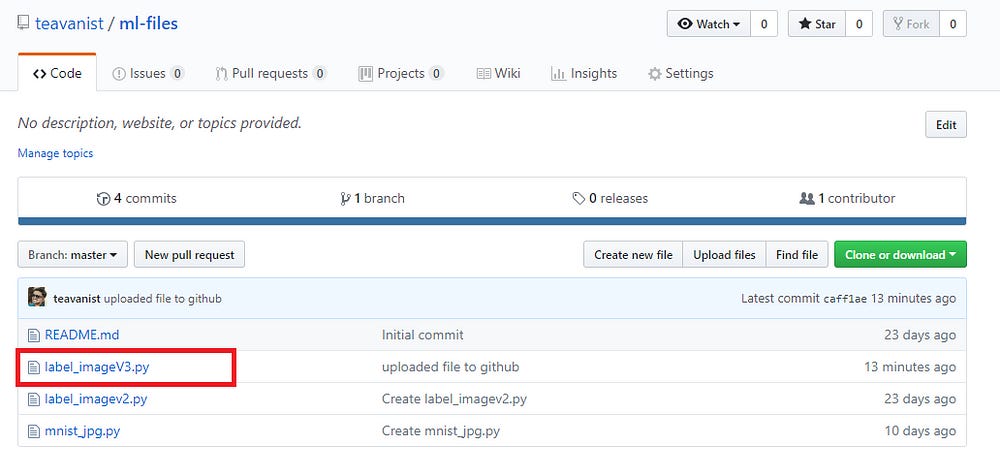Click the Fork button

(x=911, y=24)
